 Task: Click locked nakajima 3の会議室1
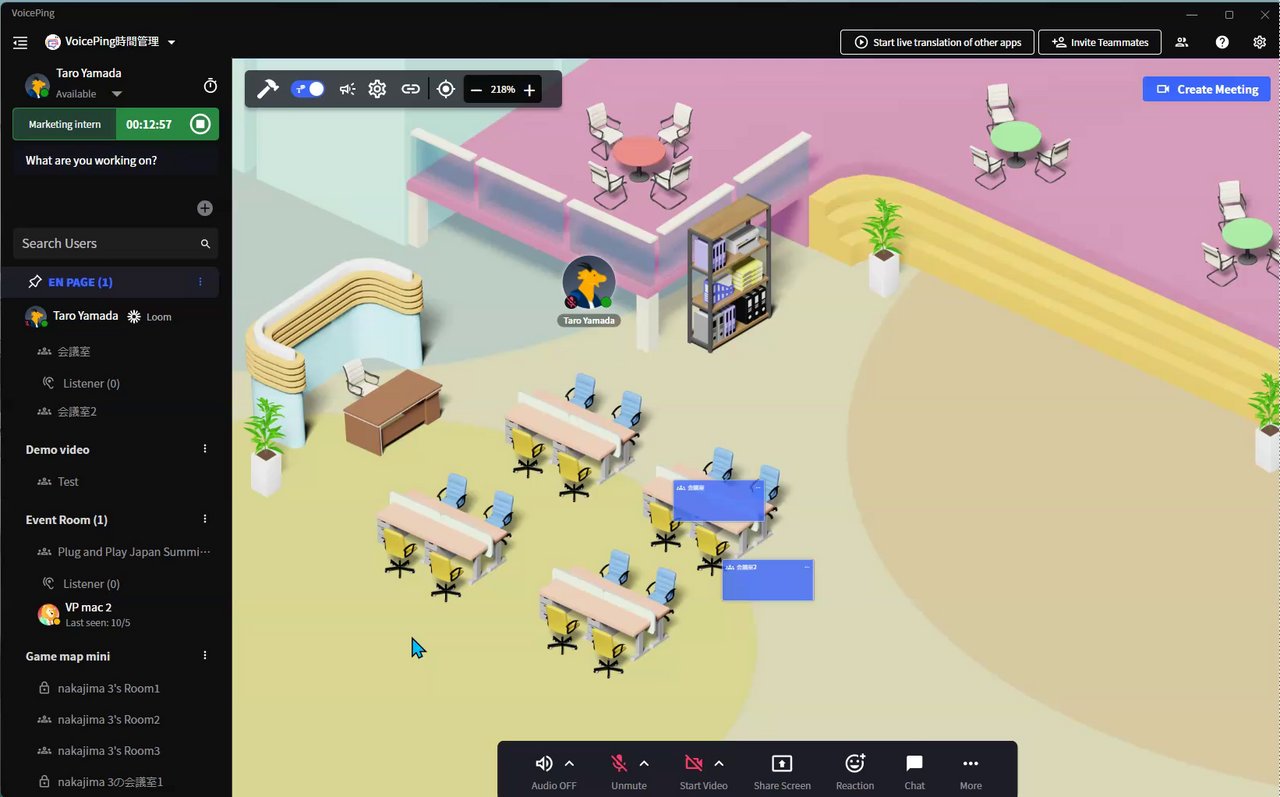(x=110, y=781)
